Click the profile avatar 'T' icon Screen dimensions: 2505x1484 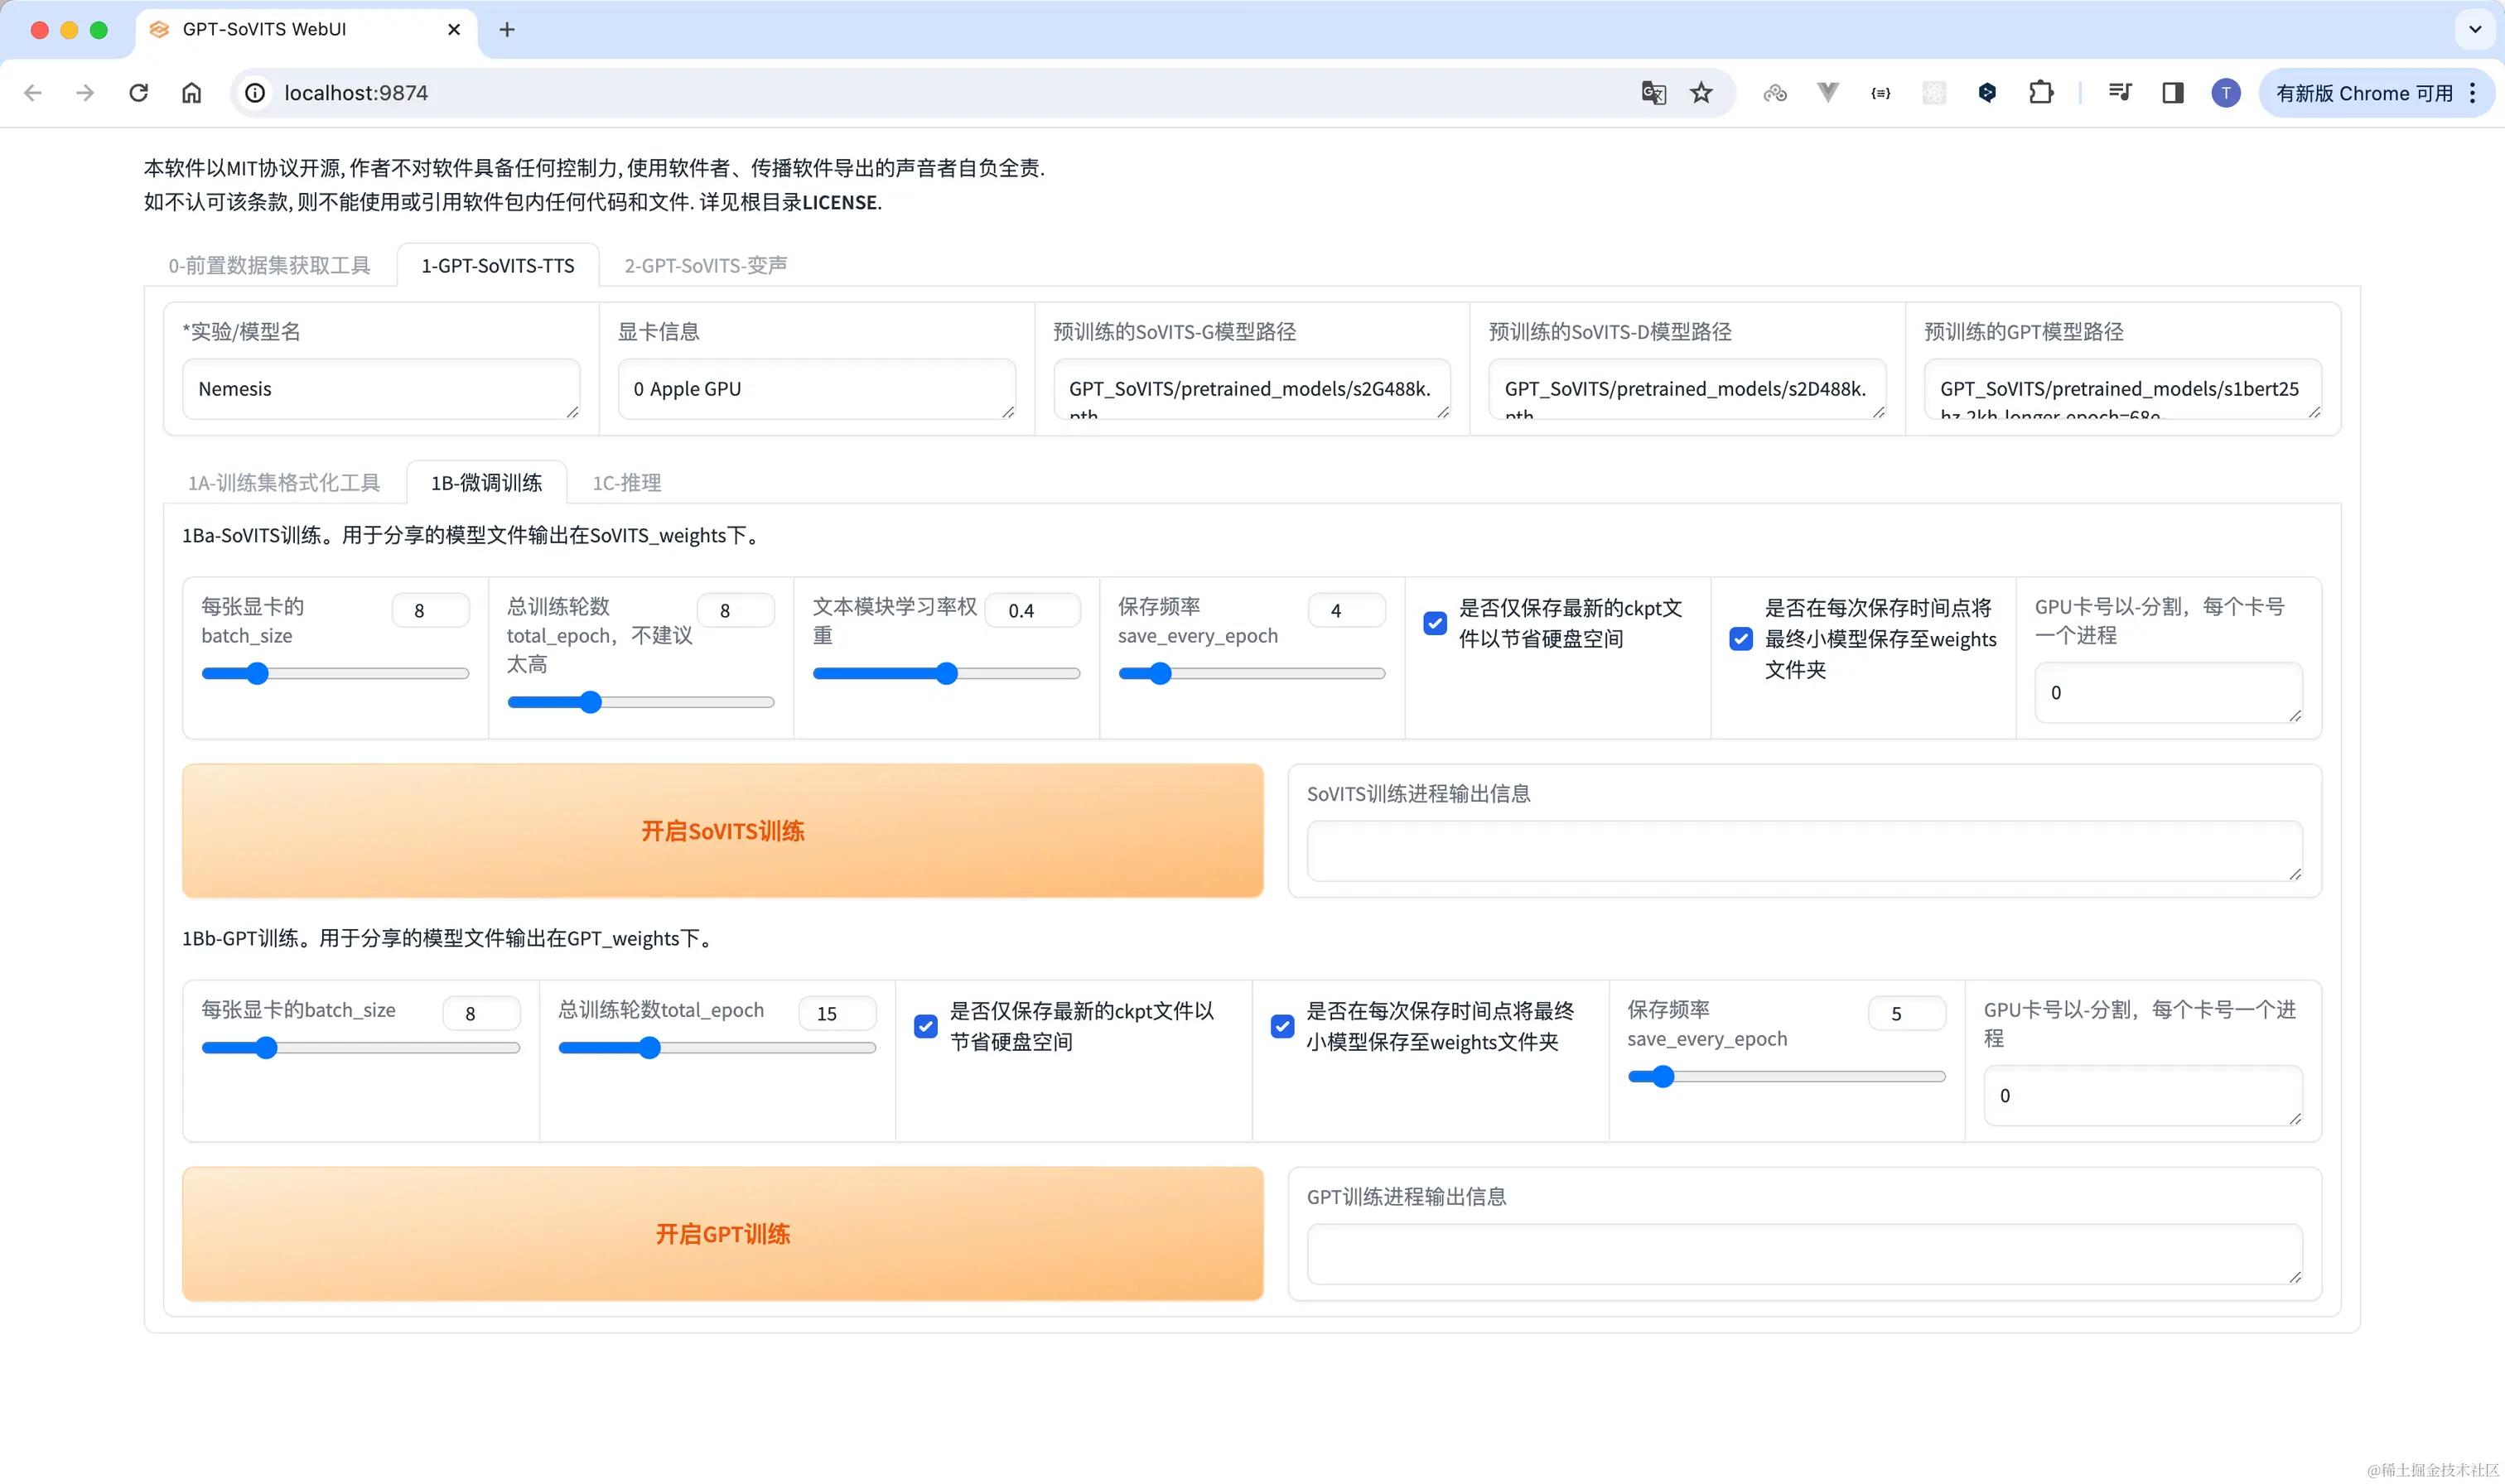2225,93
